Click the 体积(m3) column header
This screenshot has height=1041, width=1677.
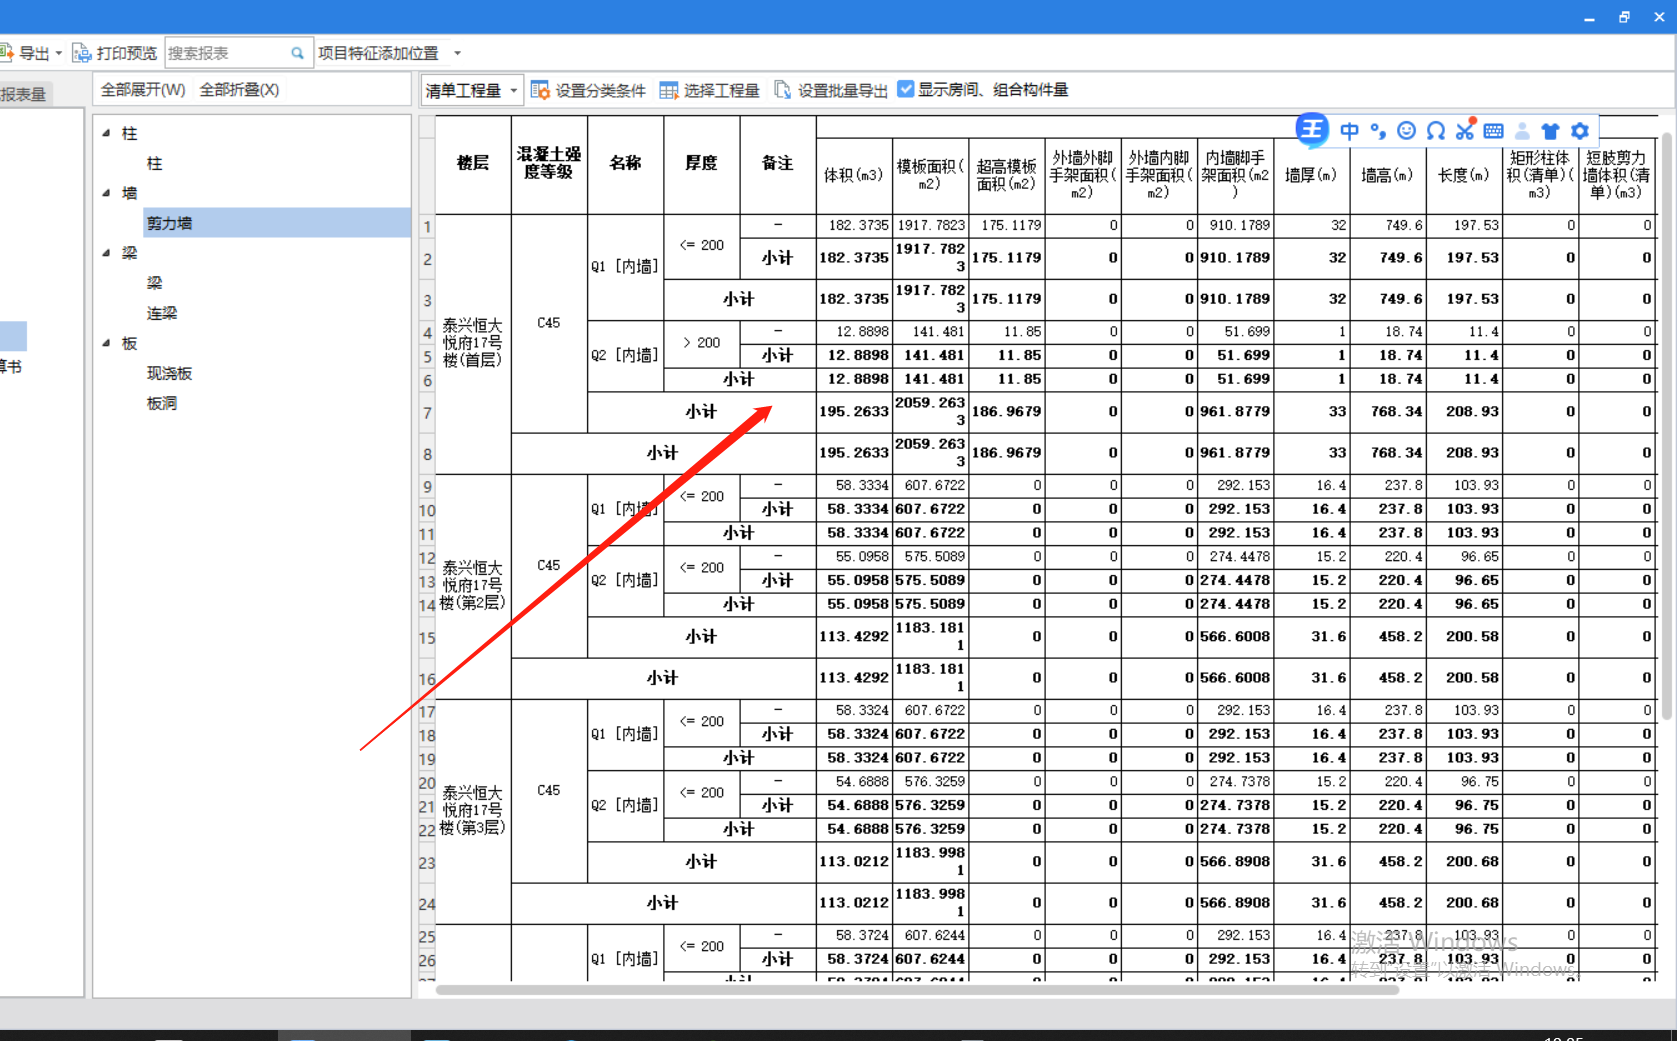[x=853, y=175]
